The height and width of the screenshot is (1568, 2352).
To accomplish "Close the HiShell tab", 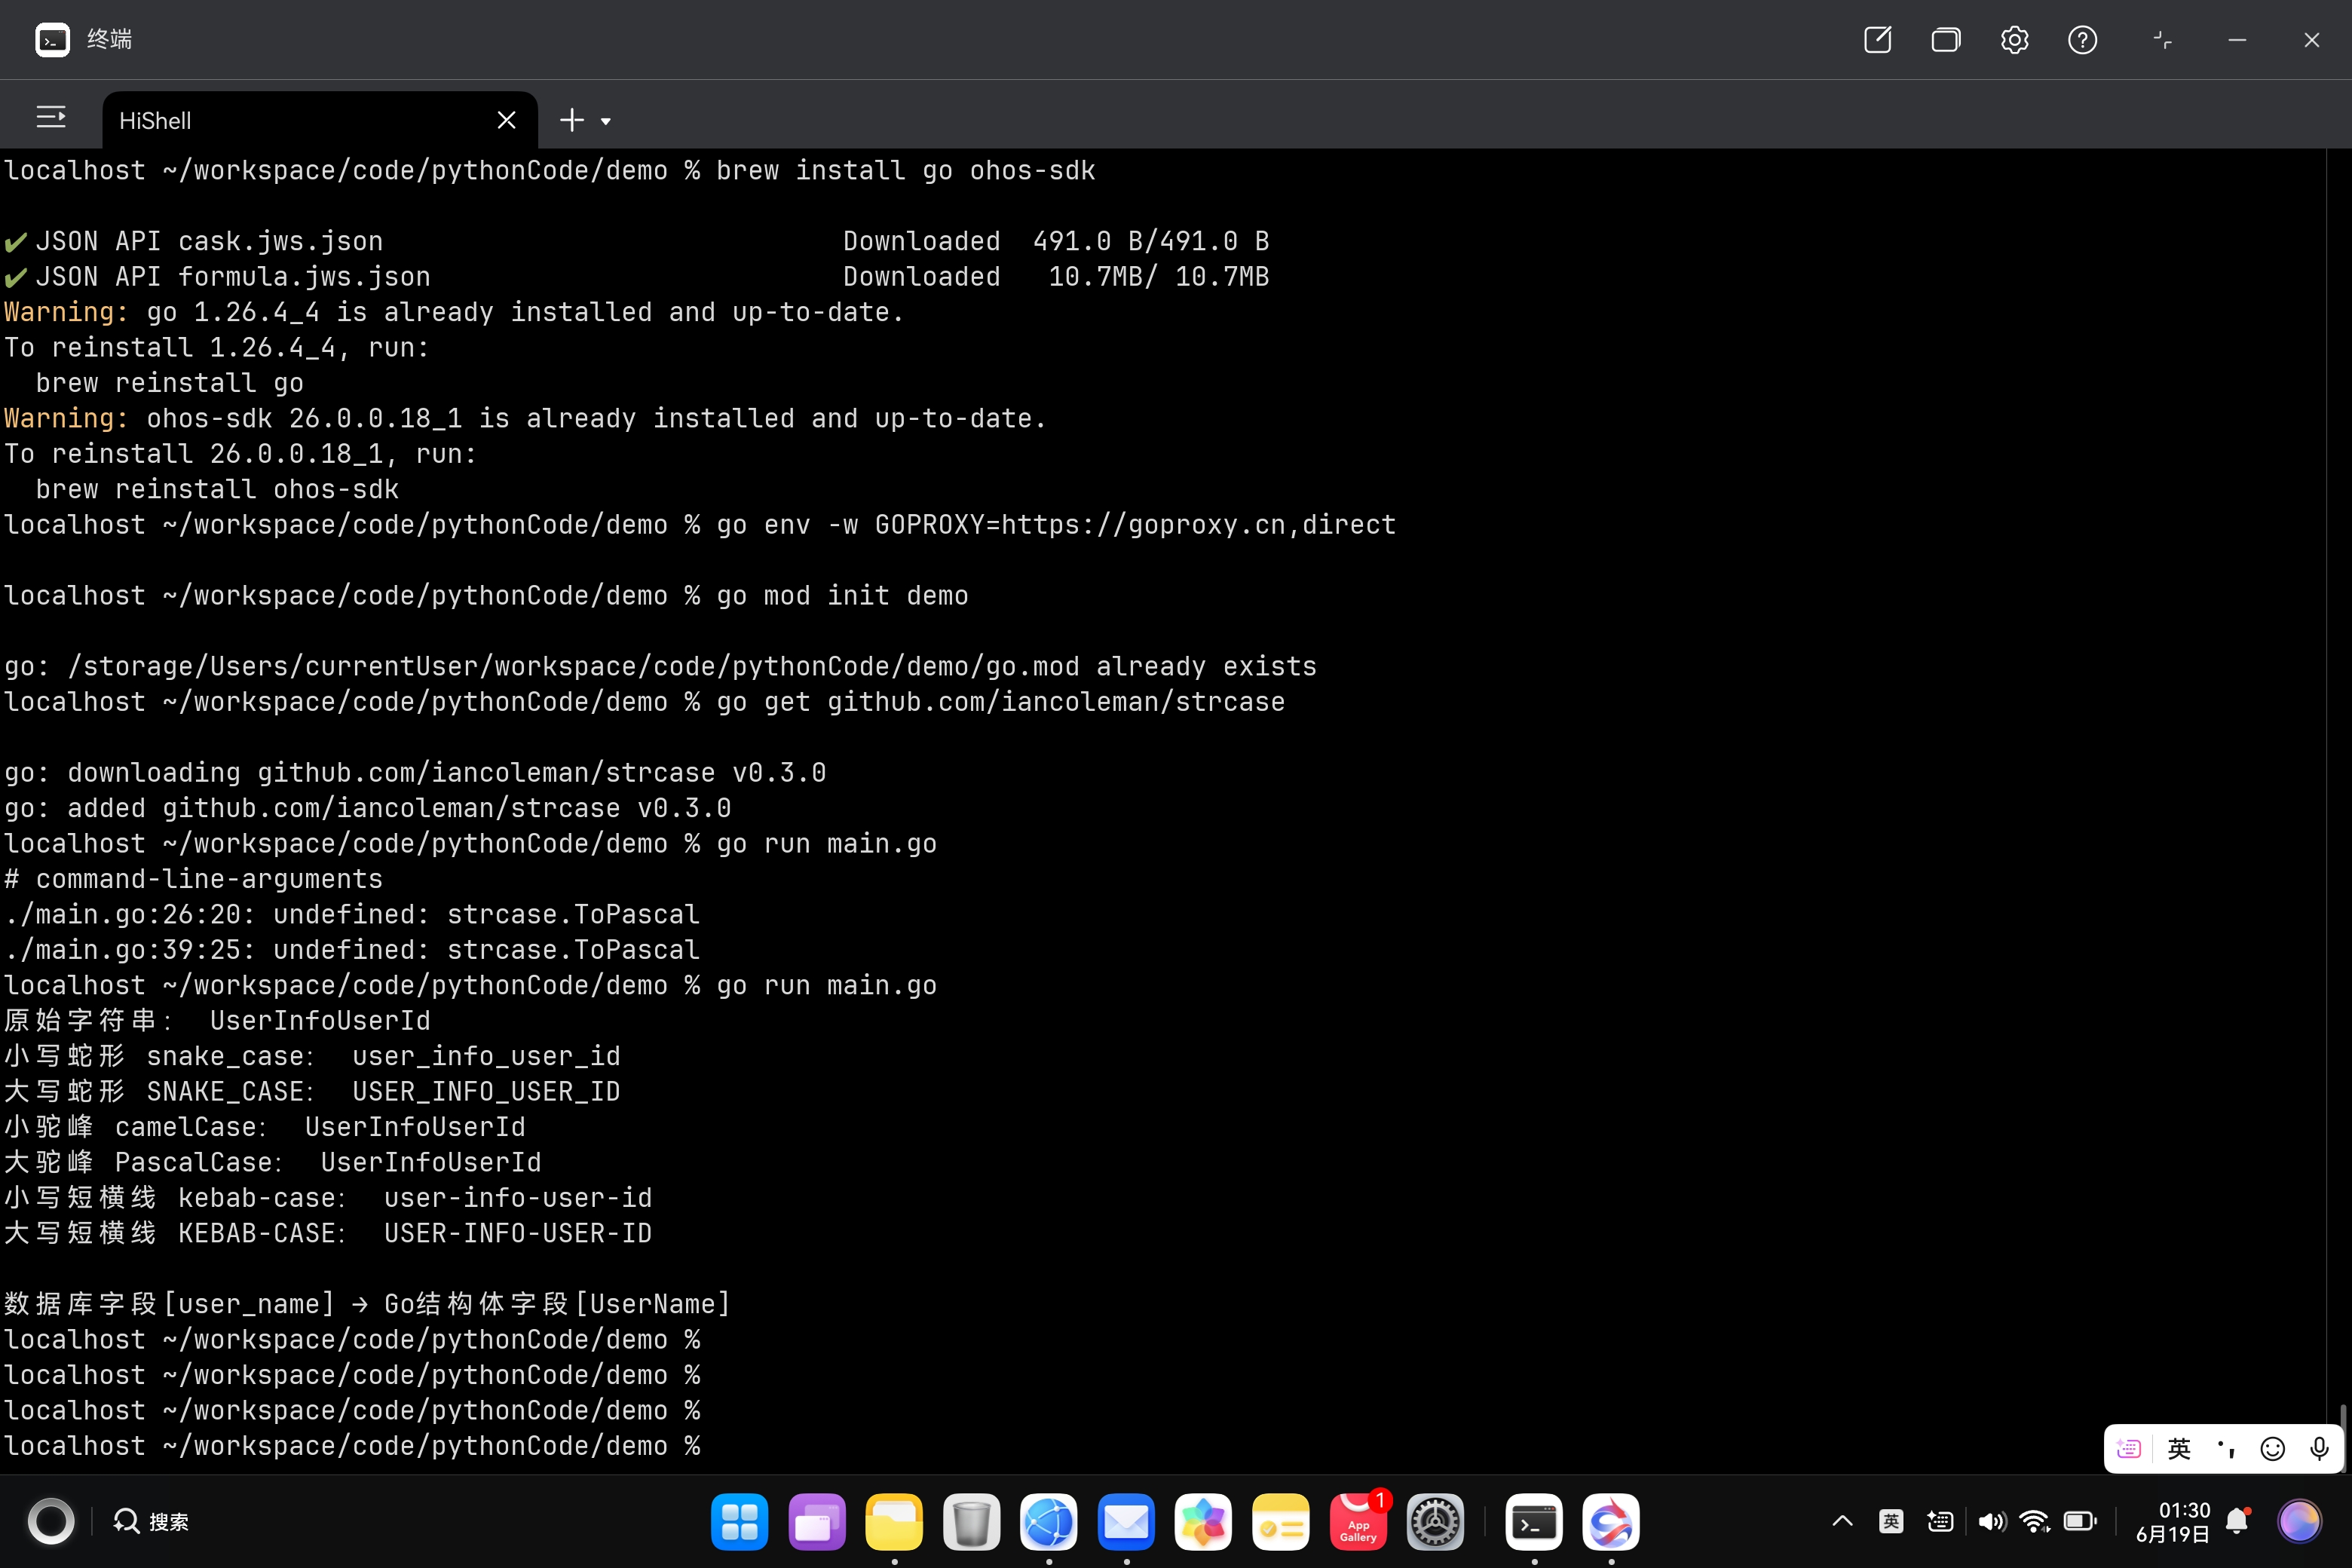I will click(x=506, y=120).
